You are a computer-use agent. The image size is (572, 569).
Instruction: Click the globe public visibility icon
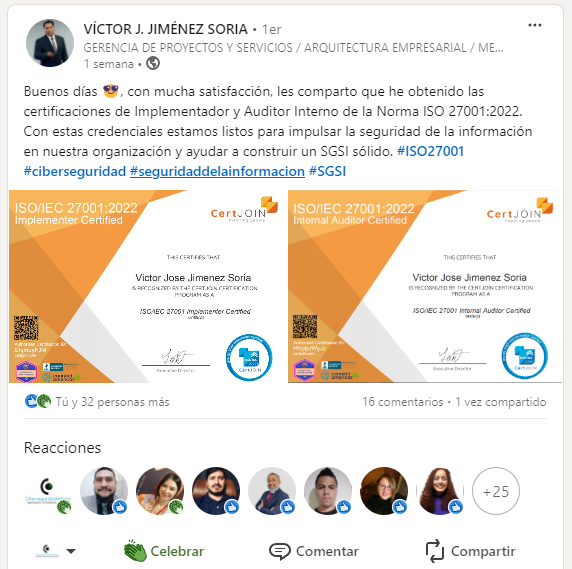(153, 63)
